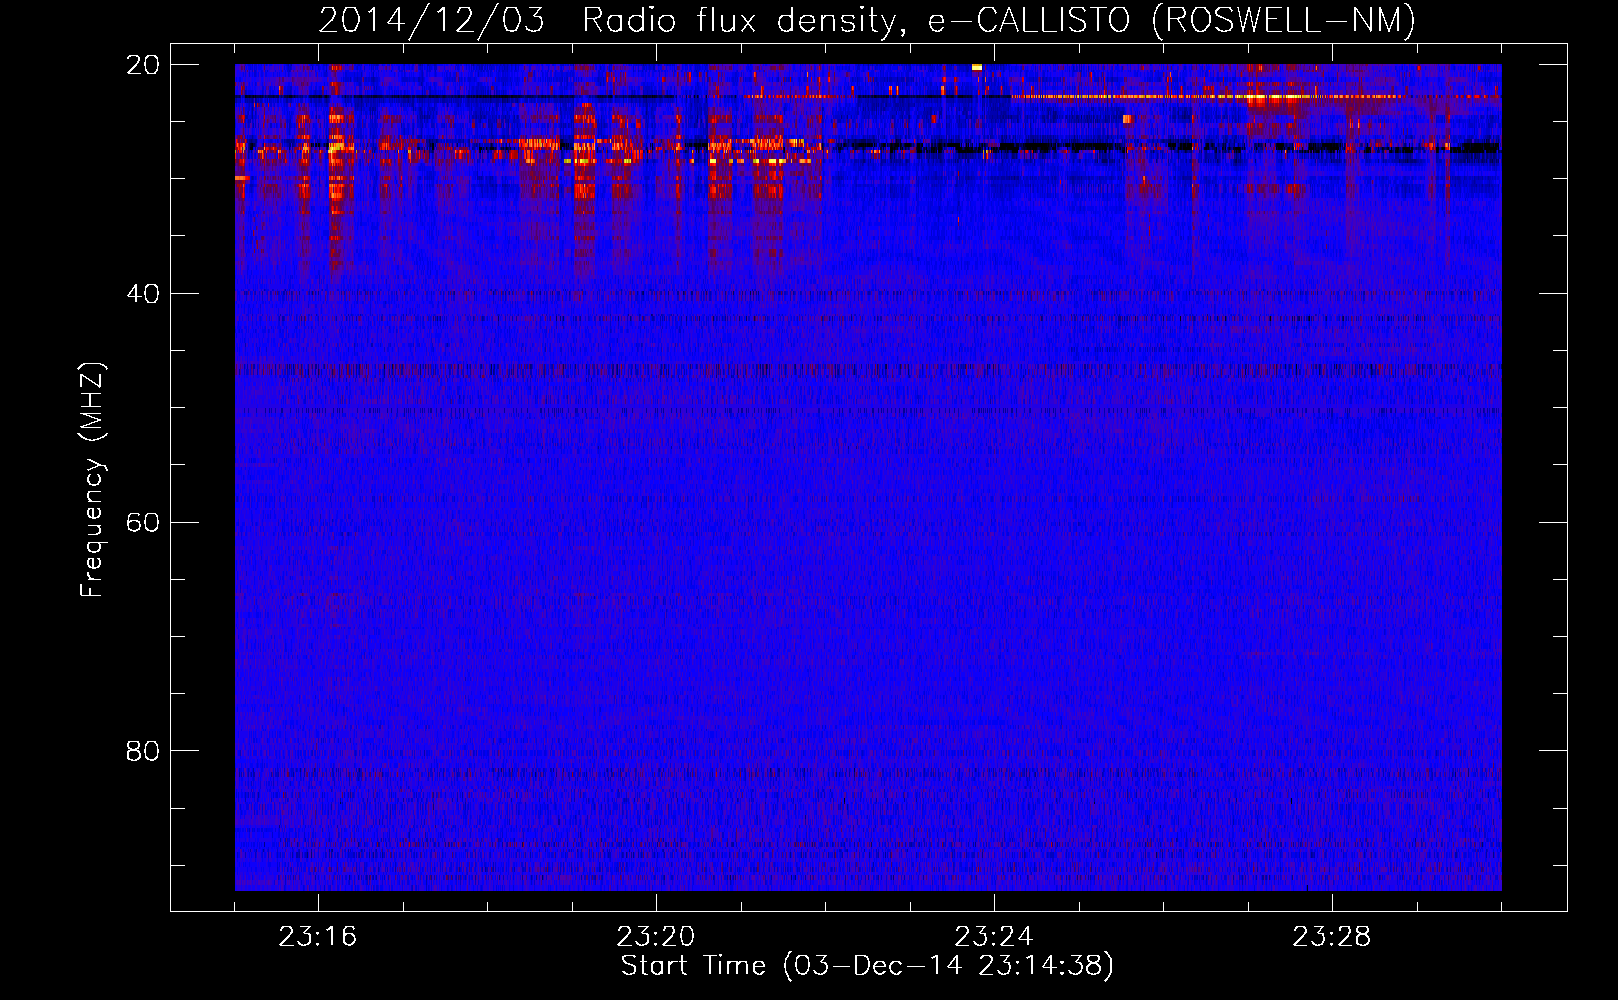Click the x-axis time label '23:16'

coord(318,937)
